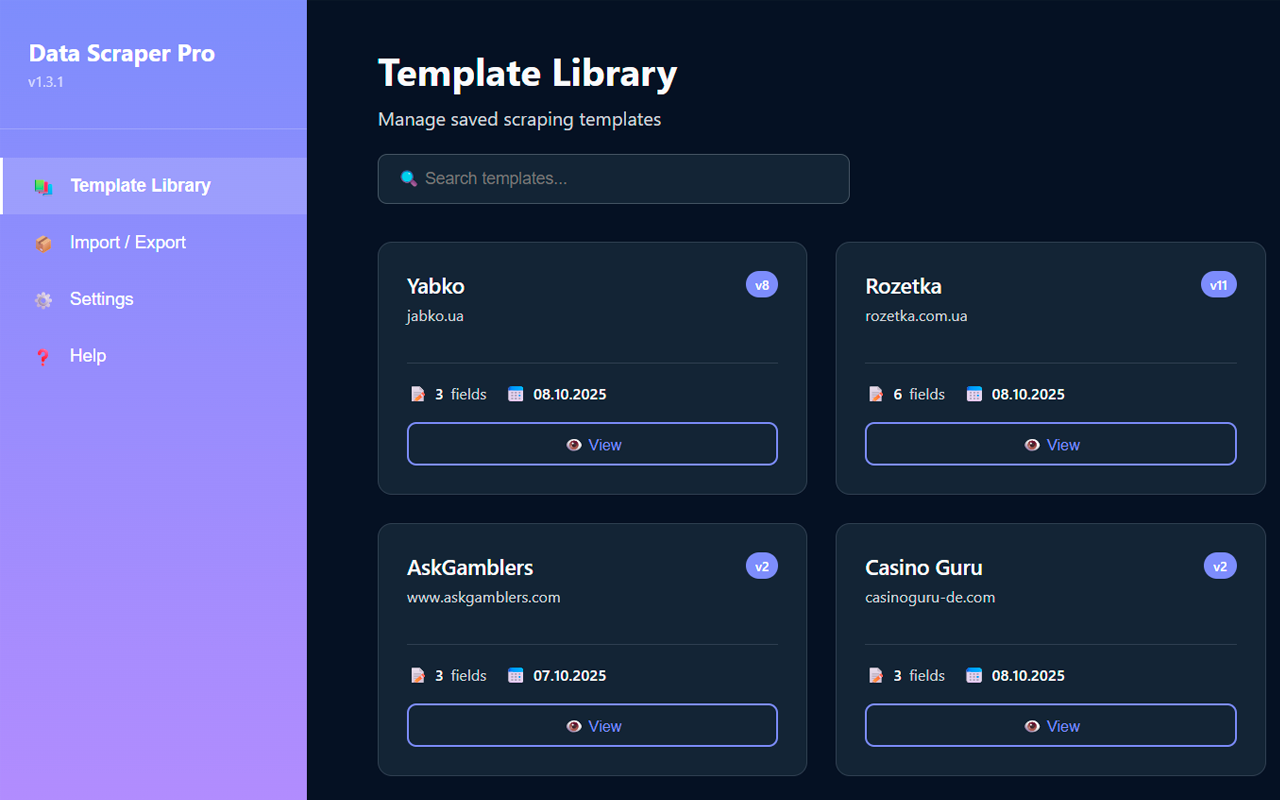Go to Import / Export page
This screenshot has height=800, width=1280.
click(x=154, y=243)
